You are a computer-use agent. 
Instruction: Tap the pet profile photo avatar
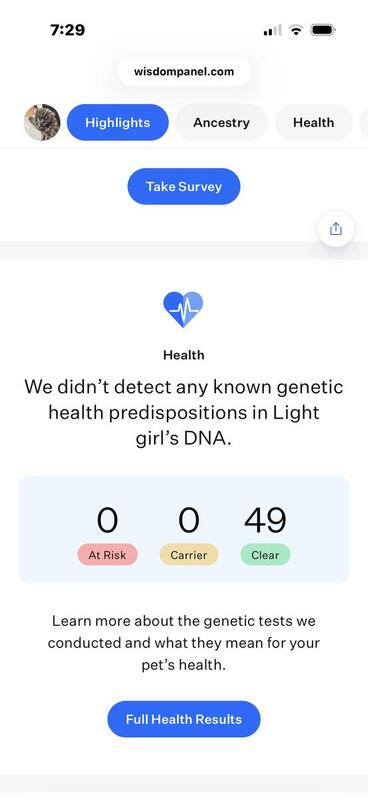pos(42,122)
